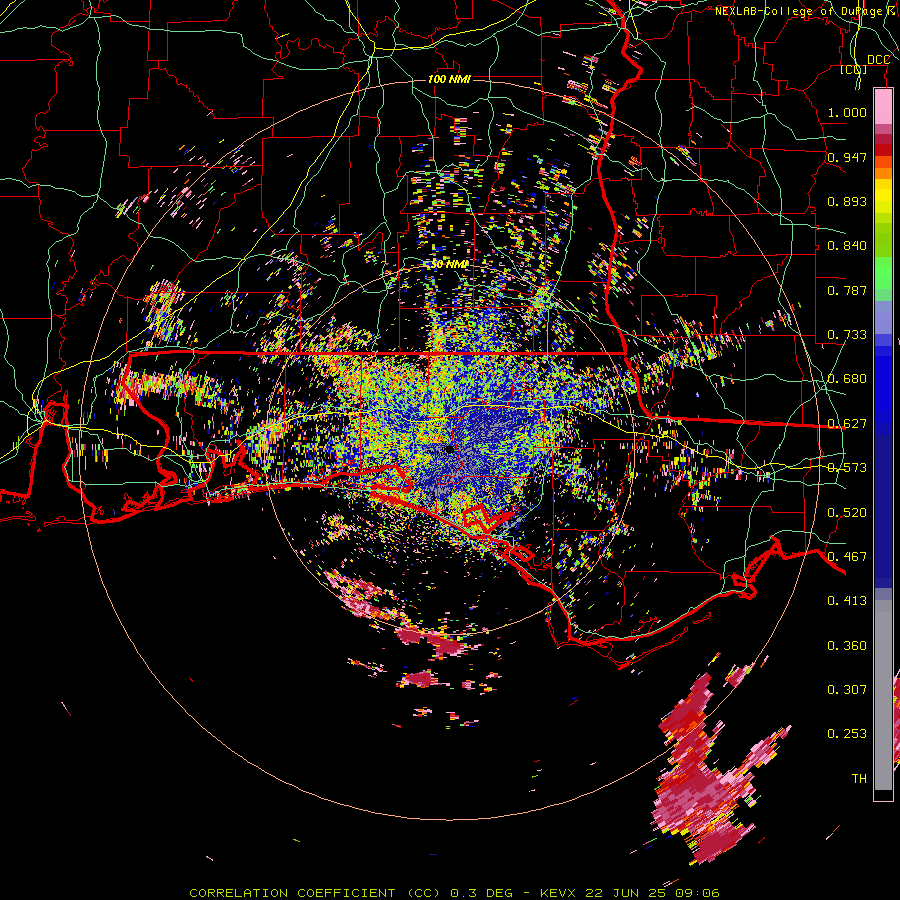The height and width of the screenshot is (900, 900).
Task: Click the 0.520 value on the color scale
Action: coord(847,513)
